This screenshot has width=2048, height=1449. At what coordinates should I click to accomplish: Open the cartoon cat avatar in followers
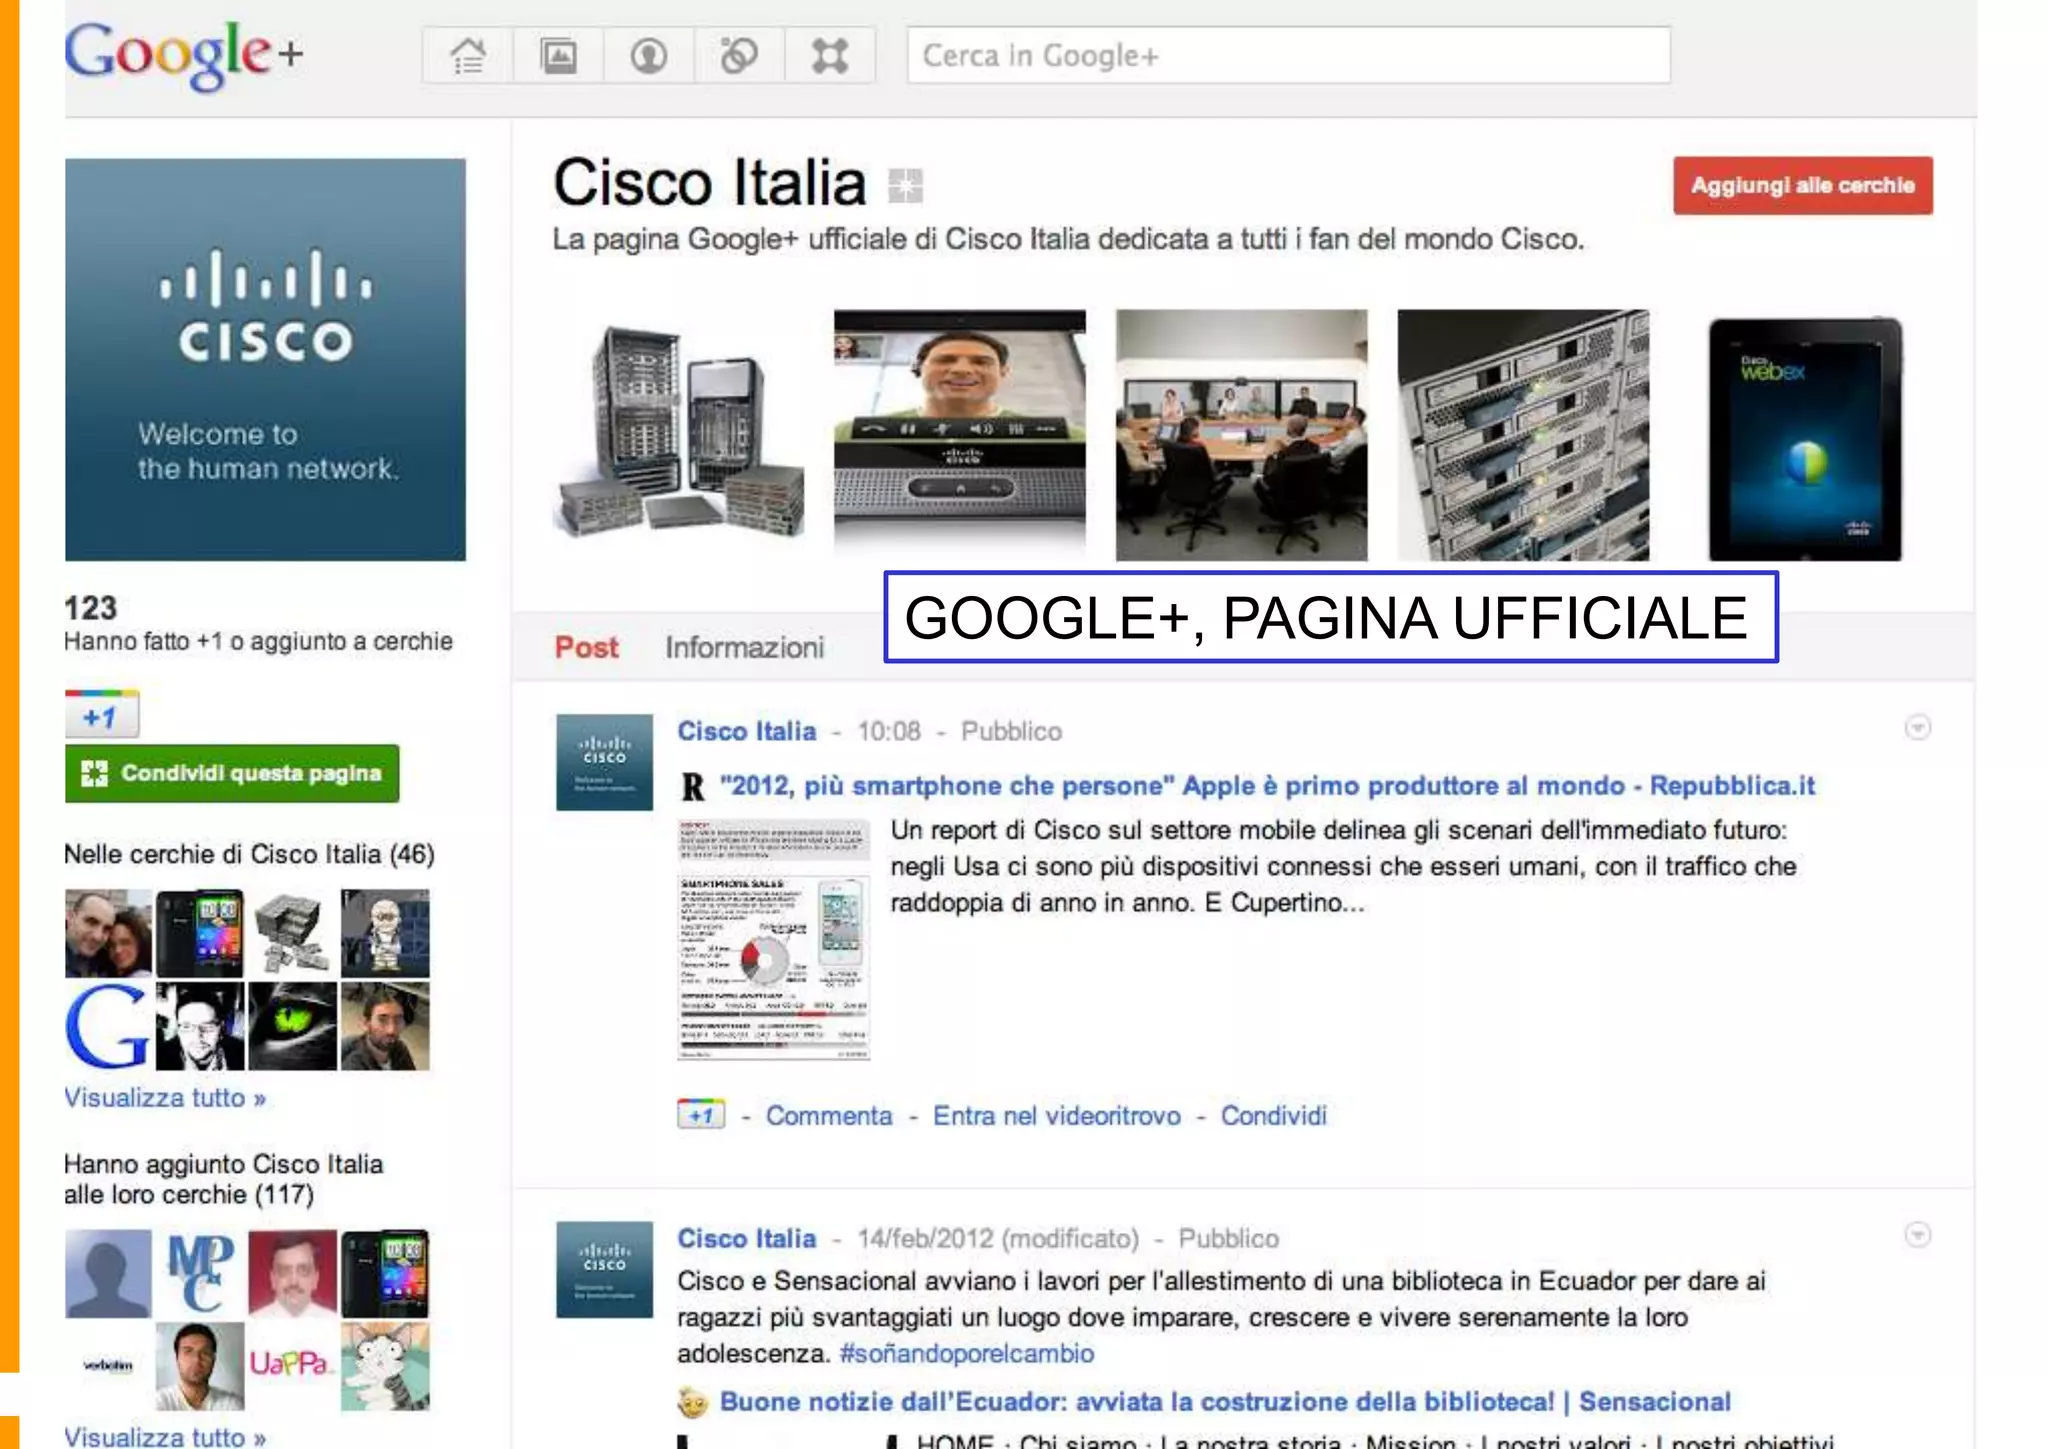pos(385,1366)
